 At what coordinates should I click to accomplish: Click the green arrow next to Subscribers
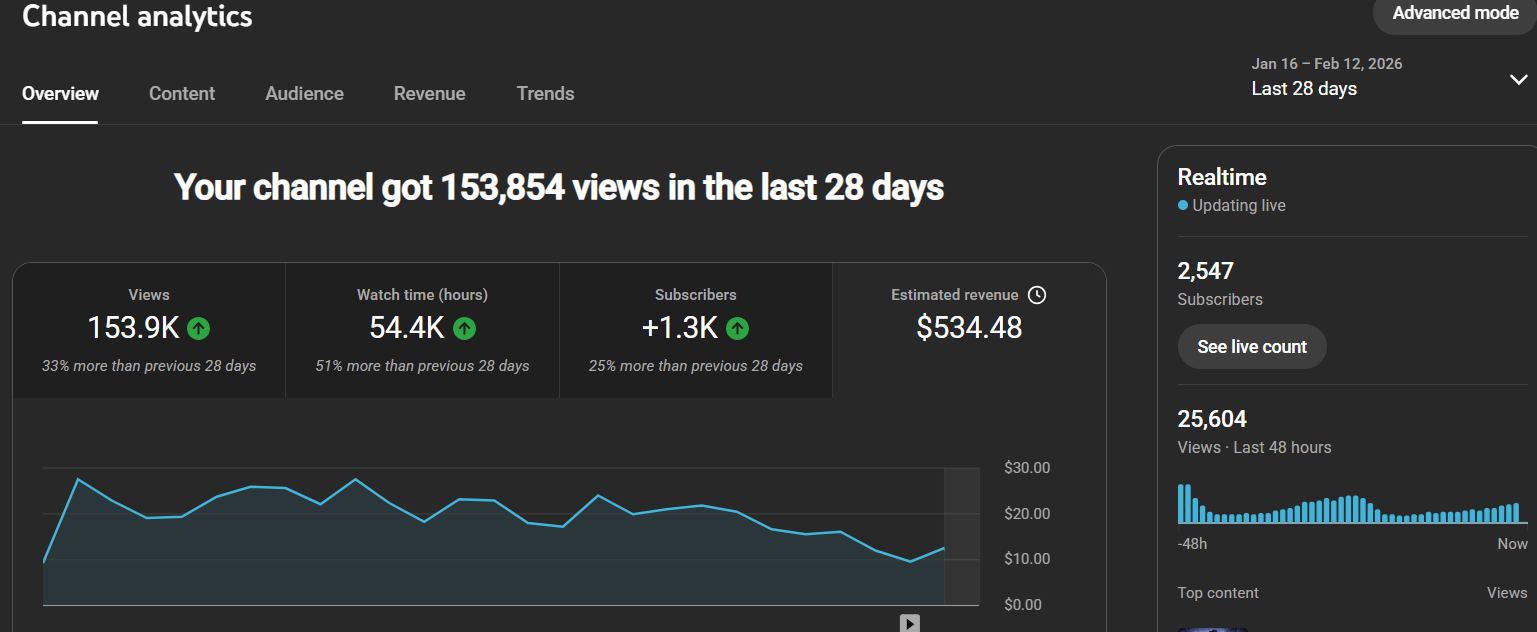click(738, 327)
